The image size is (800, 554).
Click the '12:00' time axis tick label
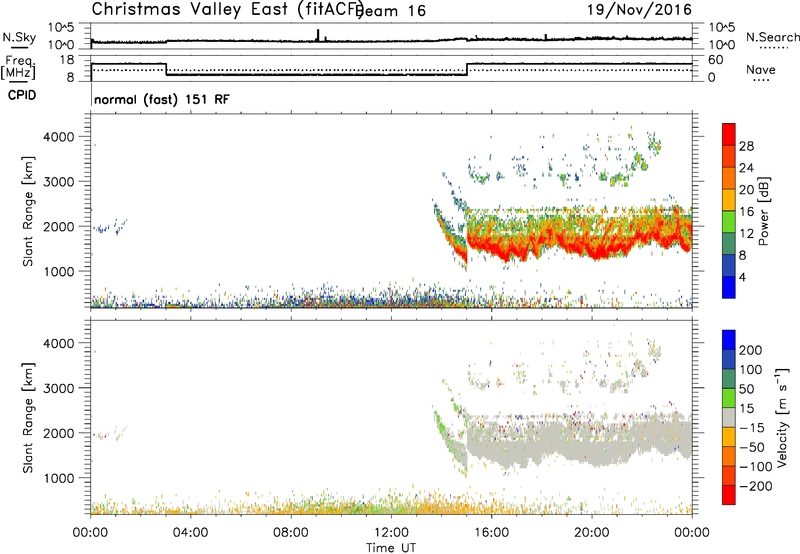pos(391,533)
